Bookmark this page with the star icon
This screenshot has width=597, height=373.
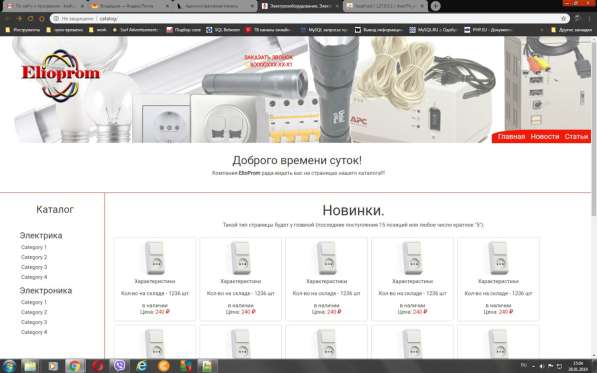pyautogui.click(x=563, y=18)
